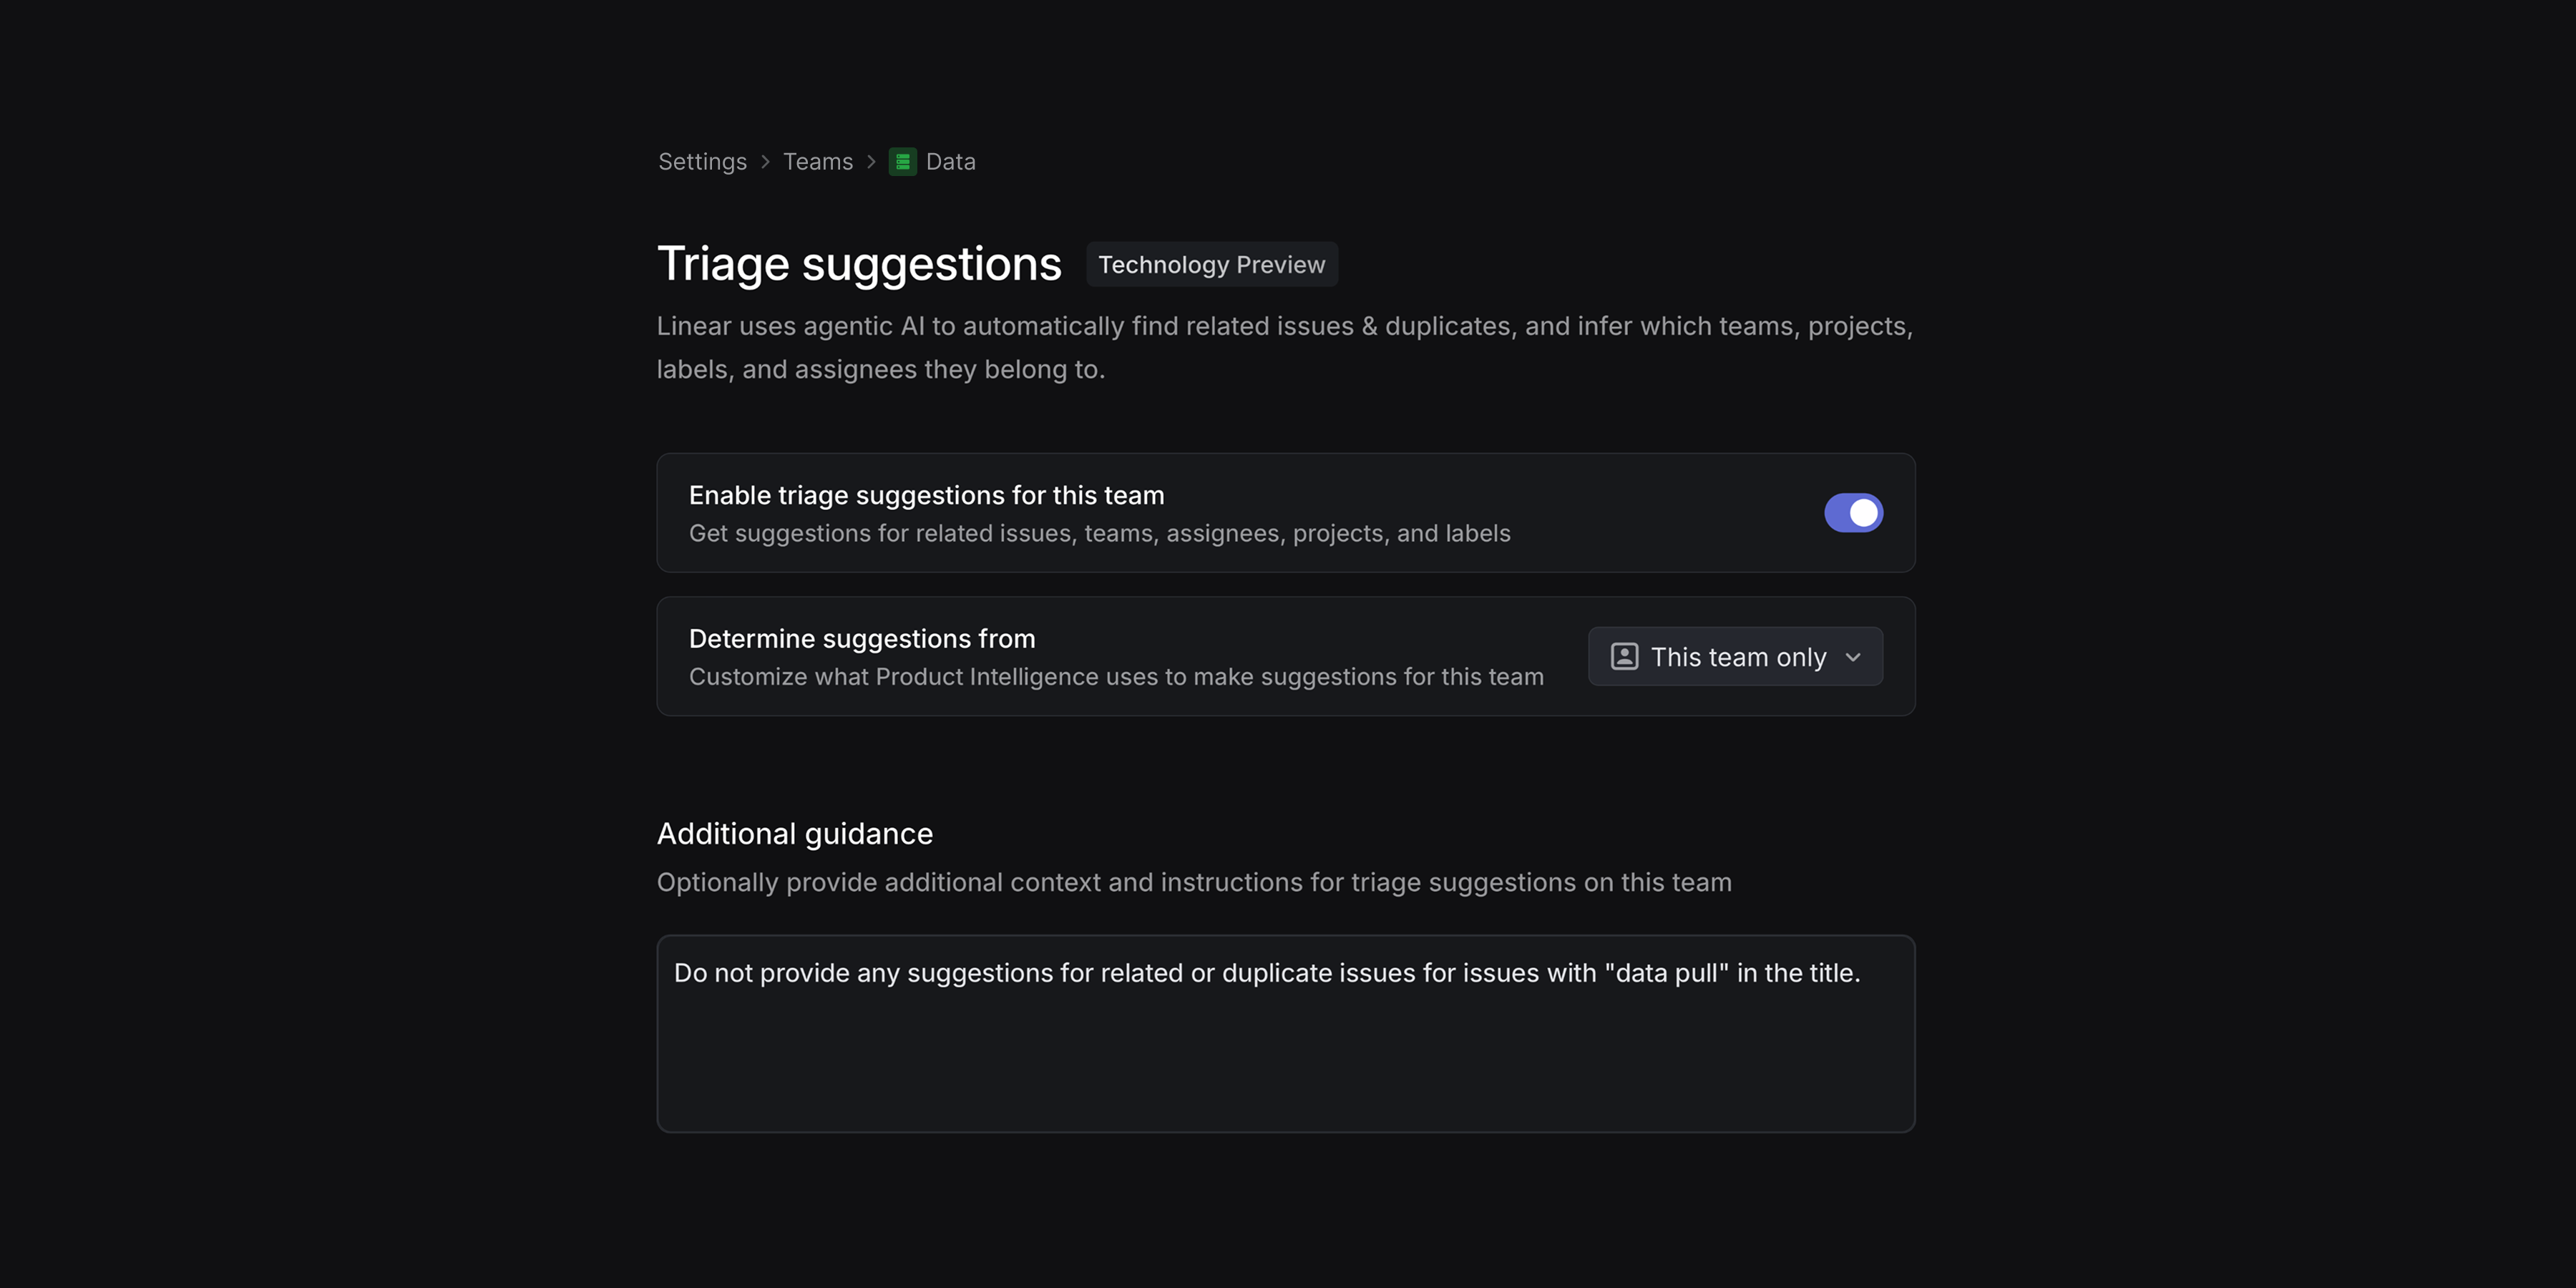This screenshot has height=1288, width=2576.
Task: Navigate to Teams via the breadcrumb
Action: (x=818, y=161)
